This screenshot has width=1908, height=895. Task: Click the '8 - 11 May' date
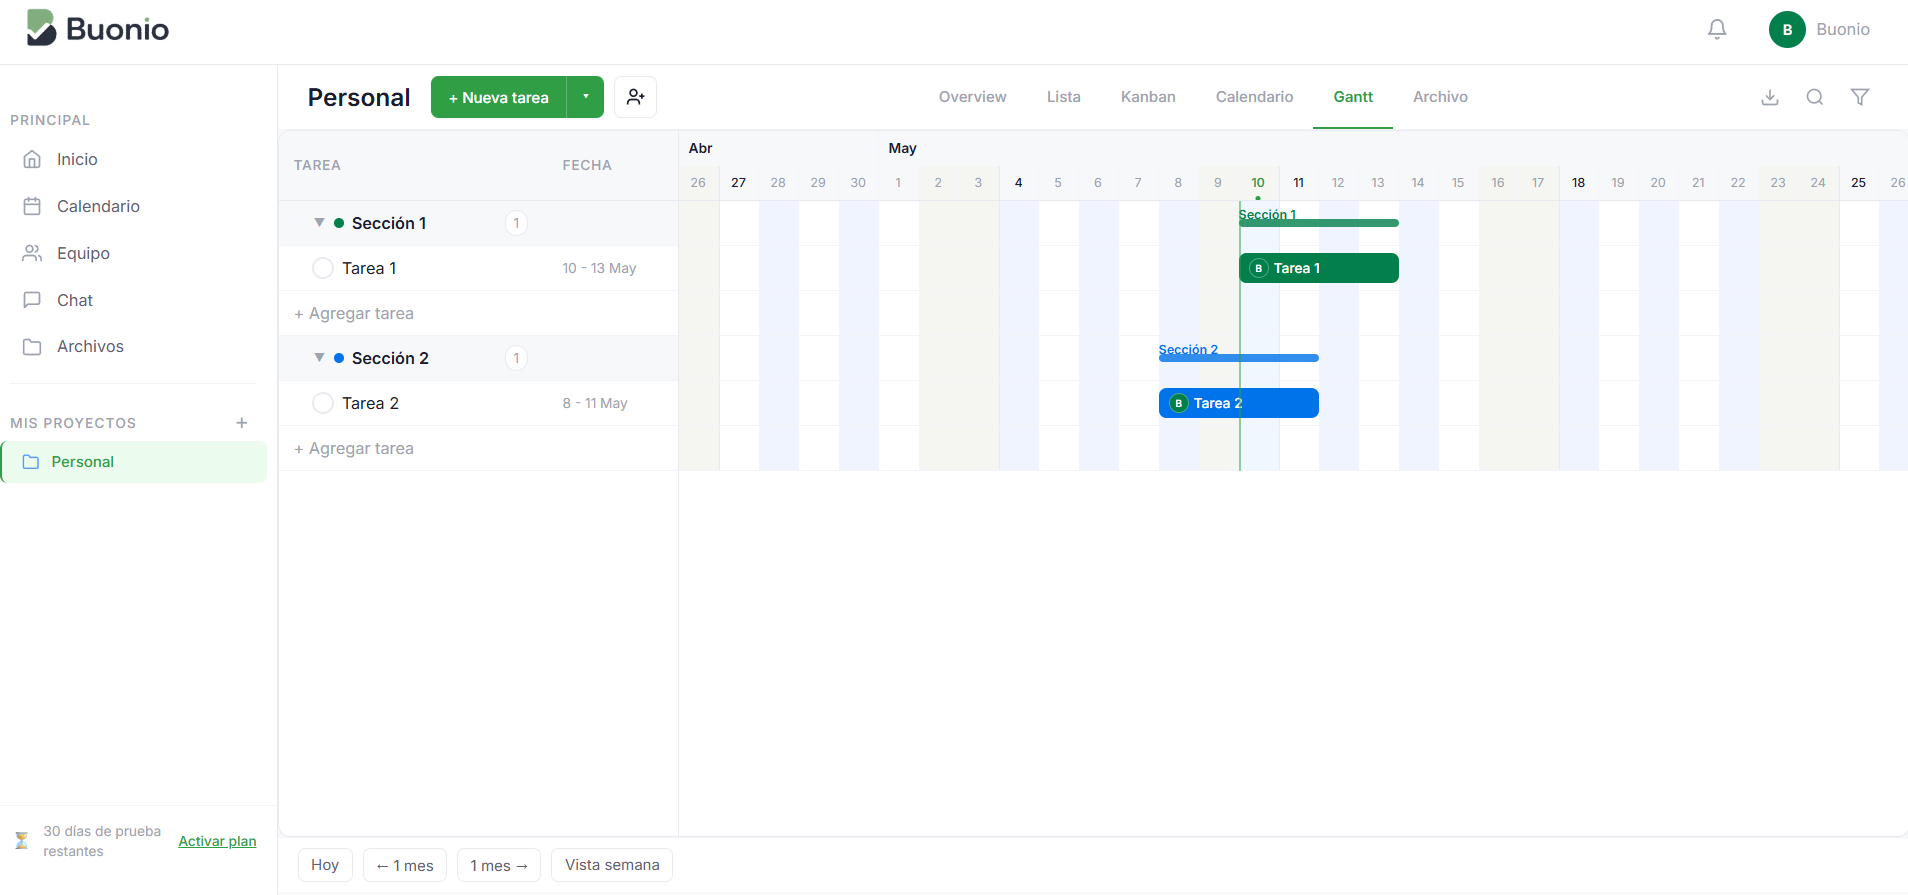pyautogui.click(x=595, y=403)
